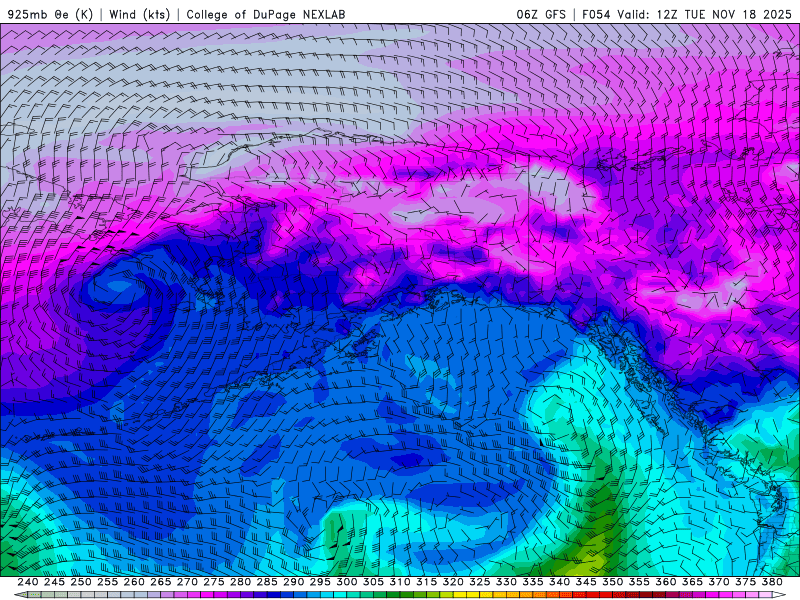Click the 280 colorbar label
Image resolution: width=800 pixels, height=600 pixels.
coord(240,582)
